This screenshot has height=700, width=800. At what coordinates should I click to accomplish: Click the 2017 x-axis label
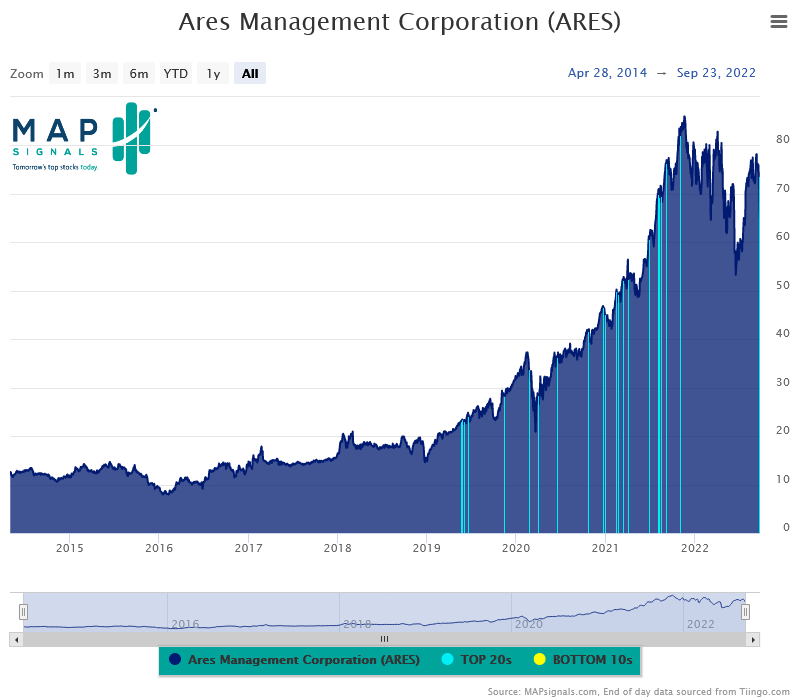(248, 548)
